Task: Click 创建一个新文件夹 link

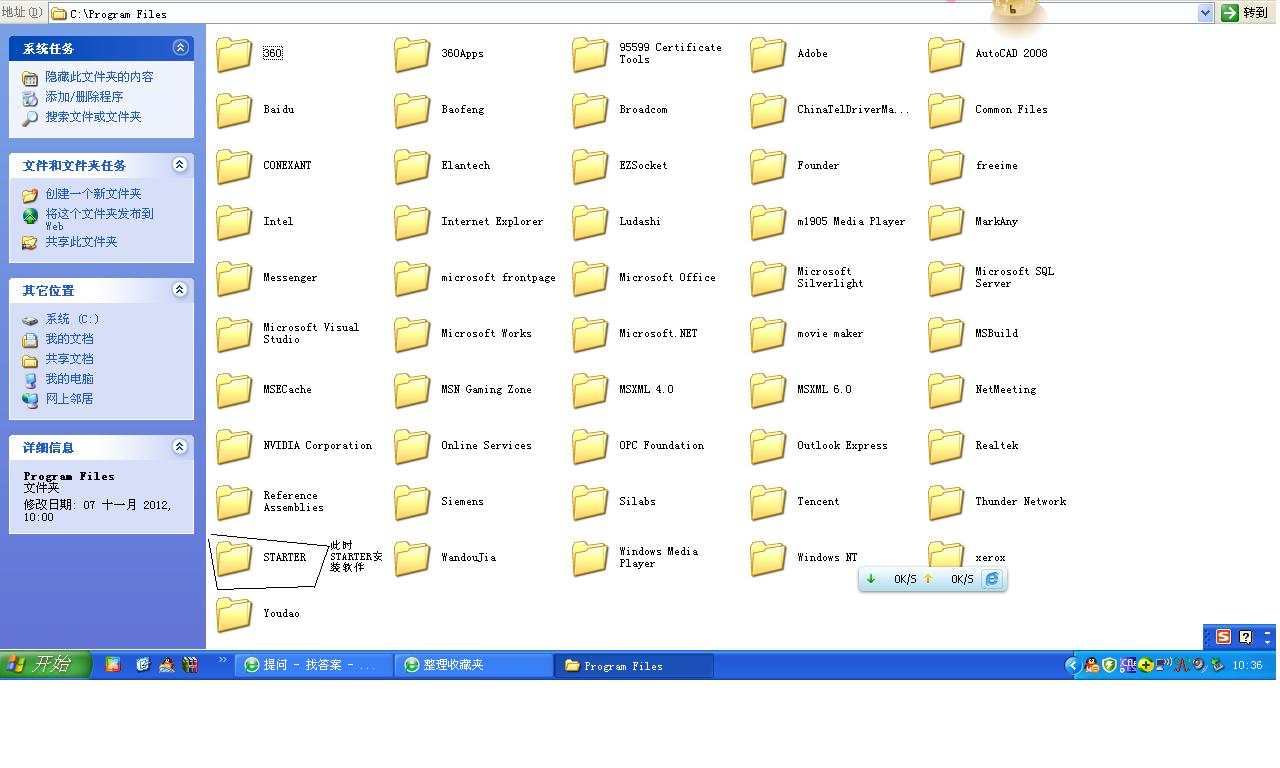Action: tap(93, 194)
